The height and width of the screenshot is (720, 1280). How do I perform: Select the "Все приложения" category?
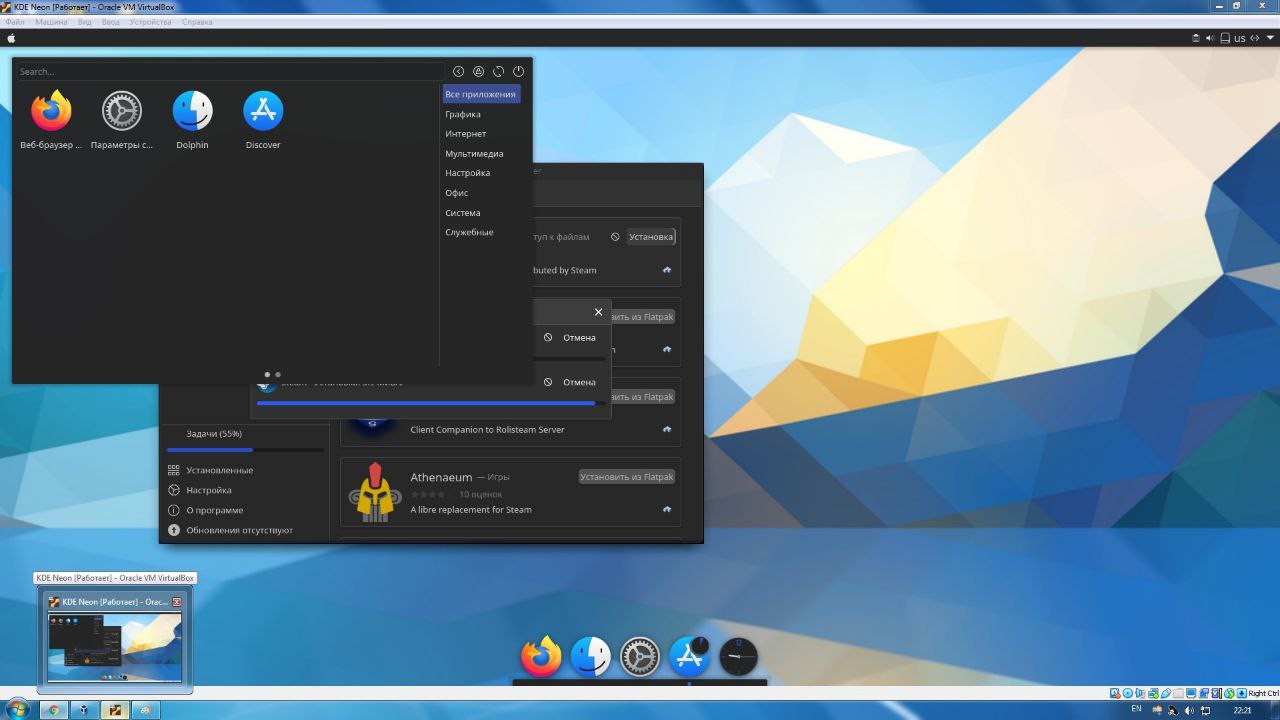pyautogui.click(x=481, y=94)
